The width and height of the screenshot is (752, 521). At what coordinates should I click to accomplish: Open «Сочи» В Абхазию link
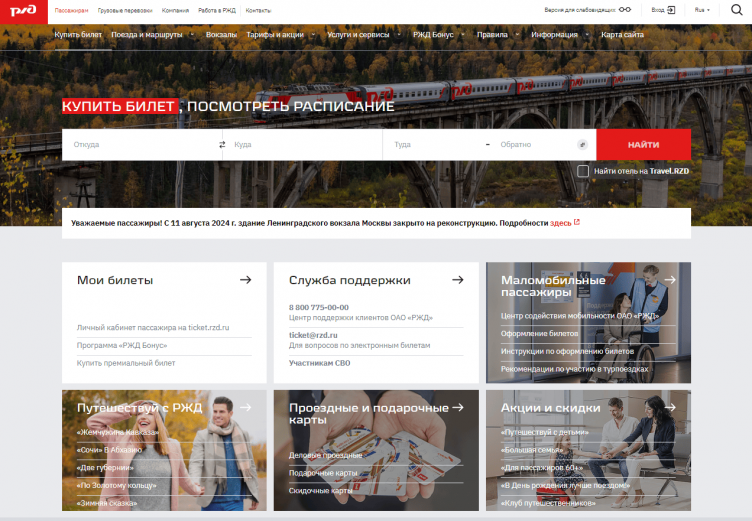(109, 450)
